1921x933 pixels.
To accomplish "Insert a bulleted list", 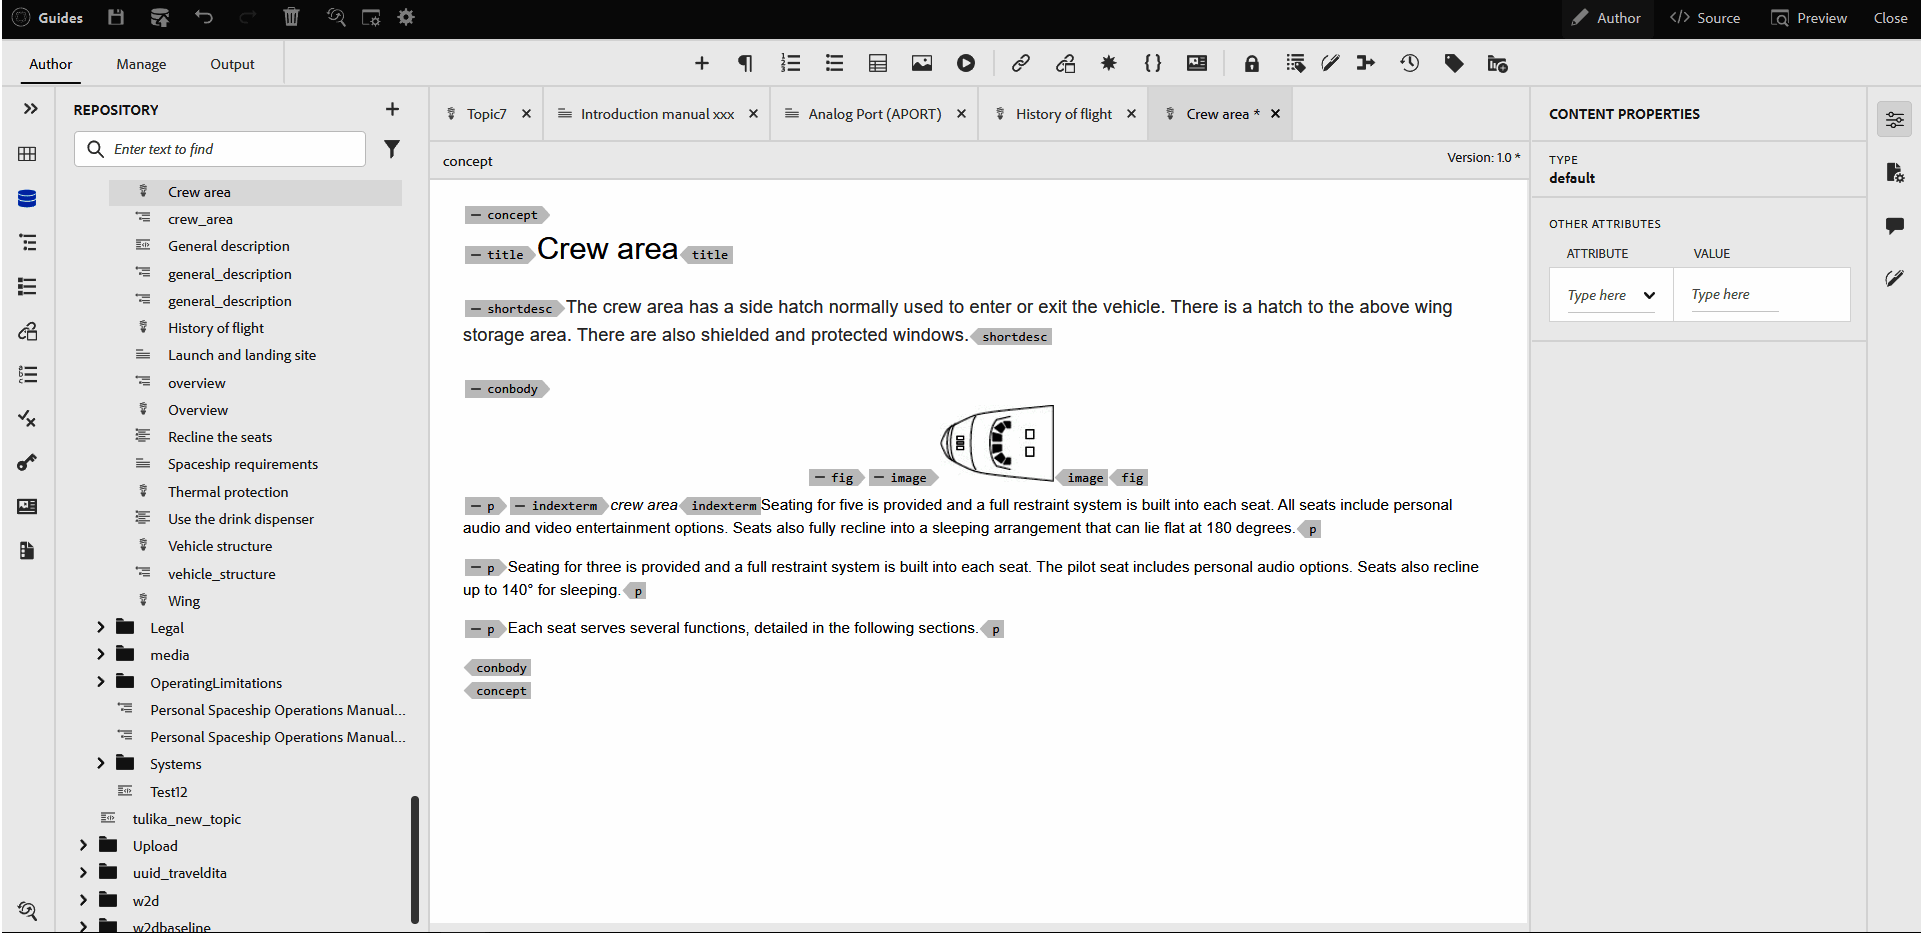I will (833, 62).
